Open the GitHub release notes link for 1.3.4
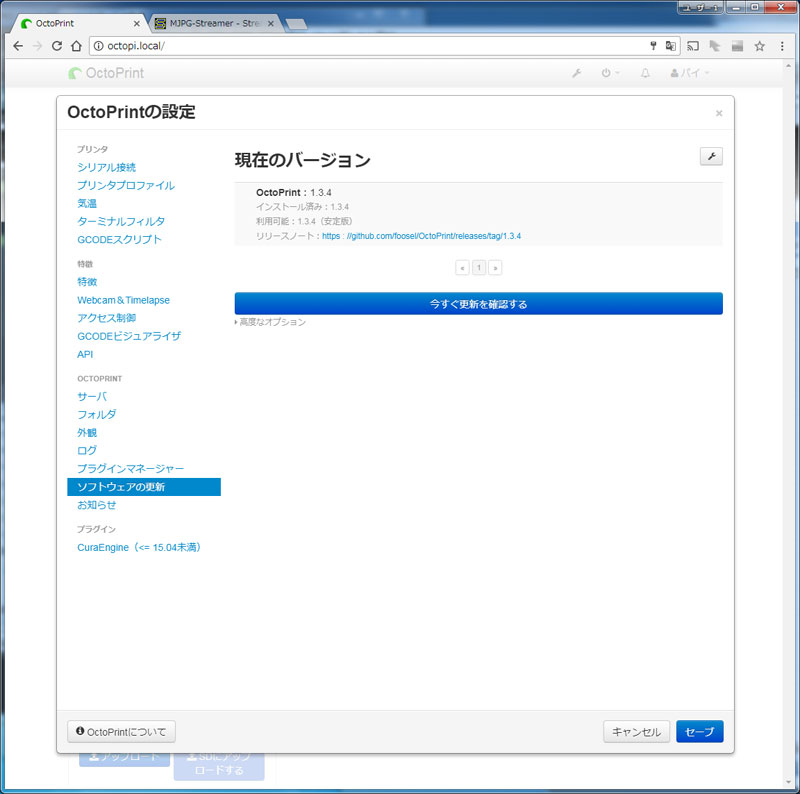This screenshot has width=800, height=794. tap(421, 236)
